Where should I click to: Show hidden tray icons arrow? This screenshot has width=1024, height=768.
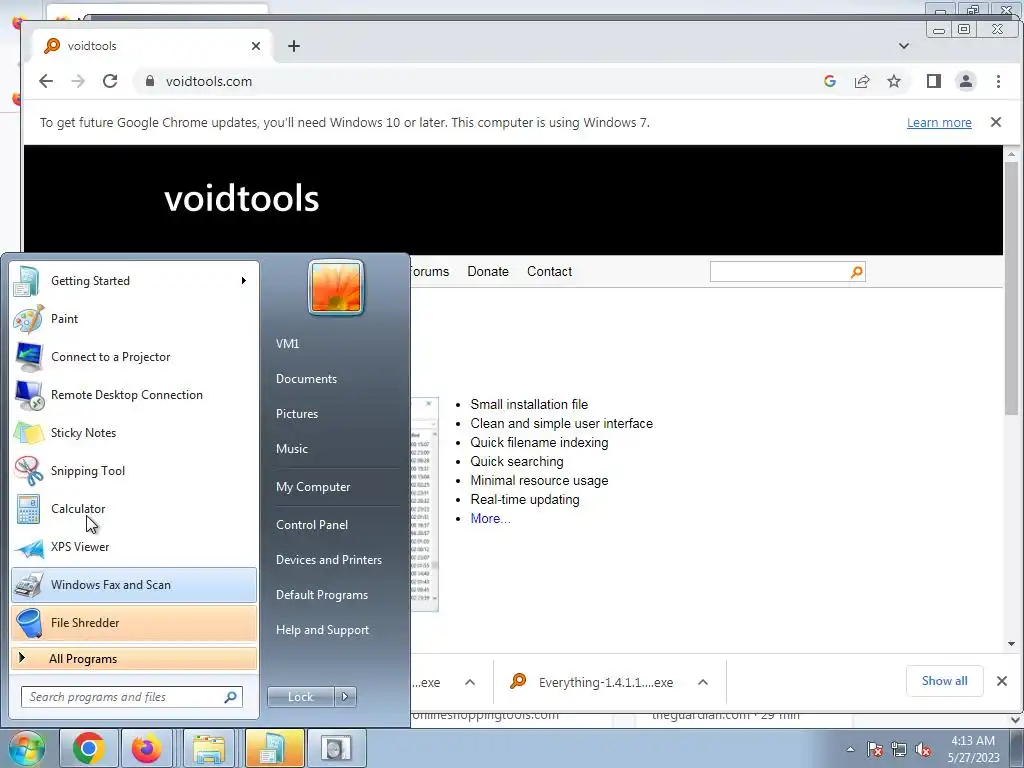[850, 749]
